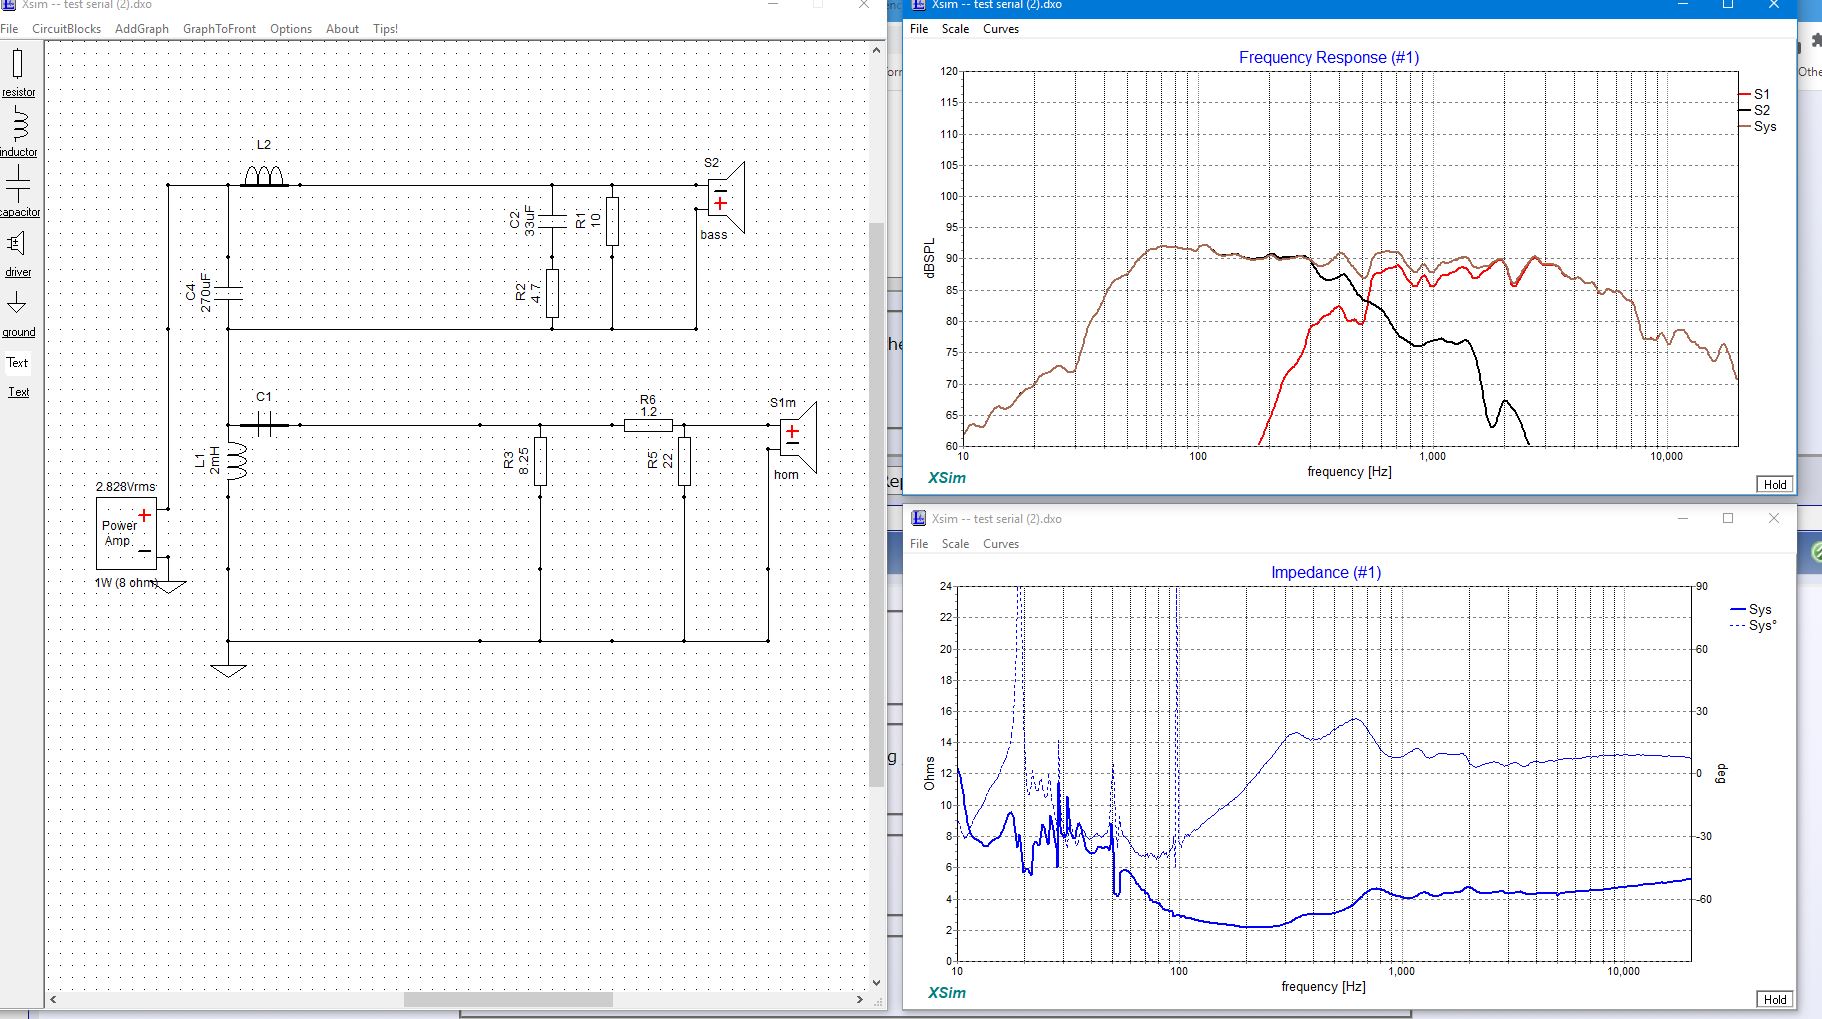Viewport: 1822px width, 1019px height.
Task: Click the R2 4.7 ohm resistor
Action: [552, 293]
